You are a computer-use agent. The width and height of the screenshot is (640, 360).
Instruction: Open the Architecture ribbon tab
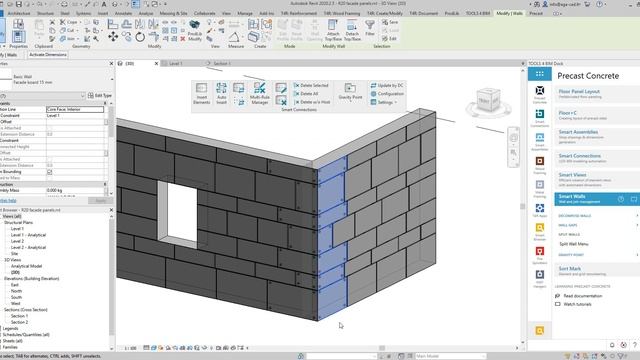pos(19,13)
